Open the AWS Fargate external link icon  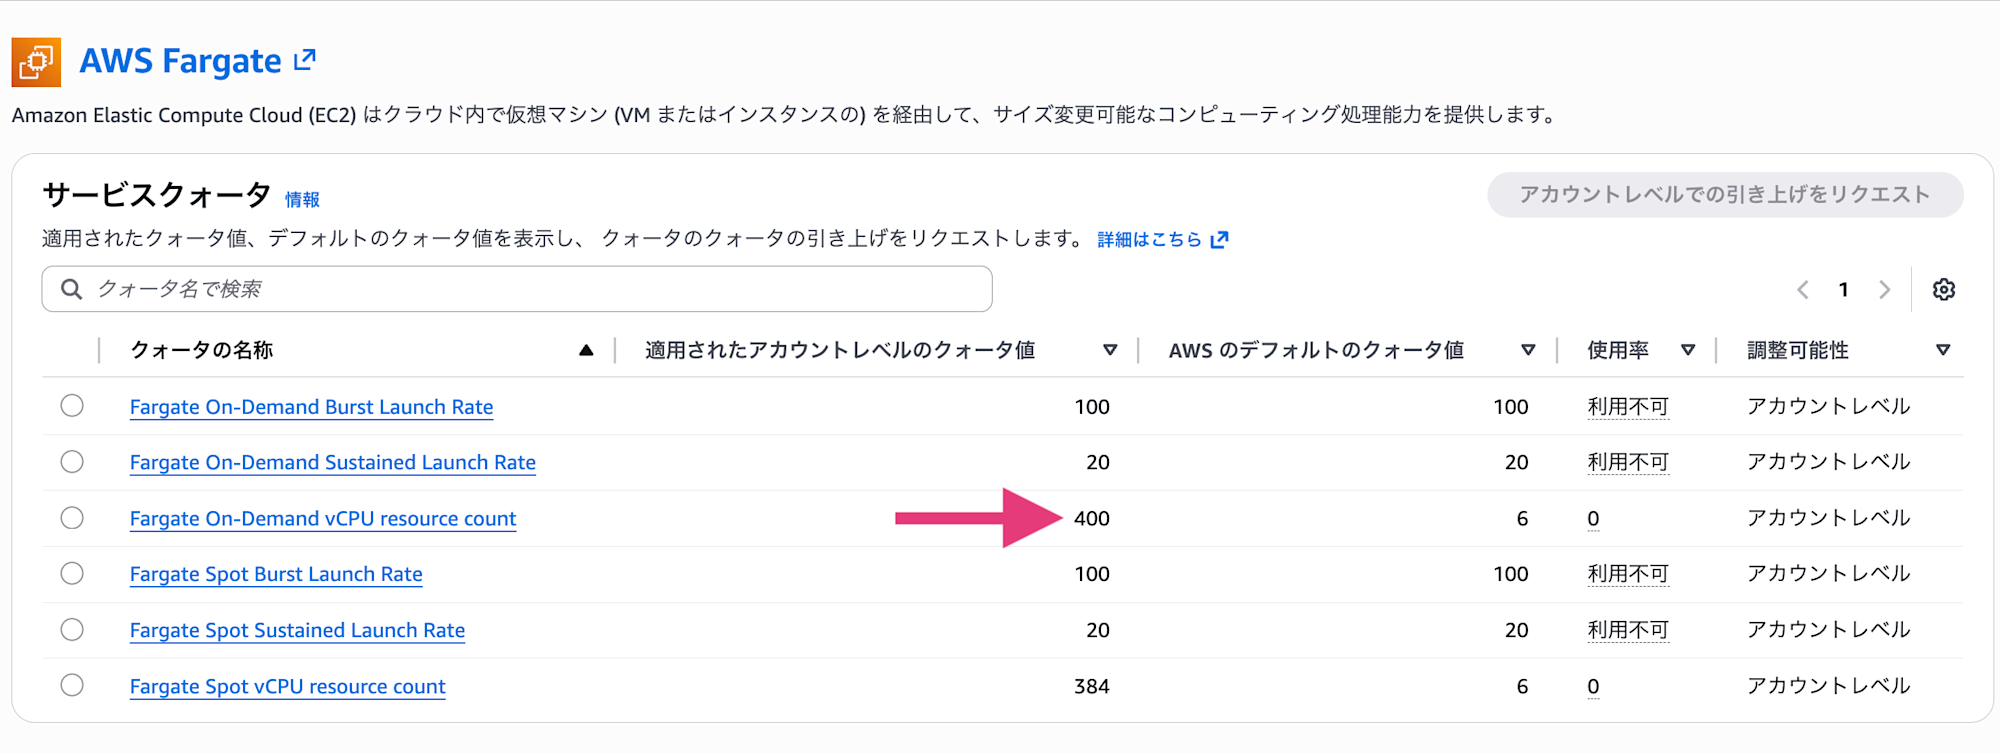[305, 60]
